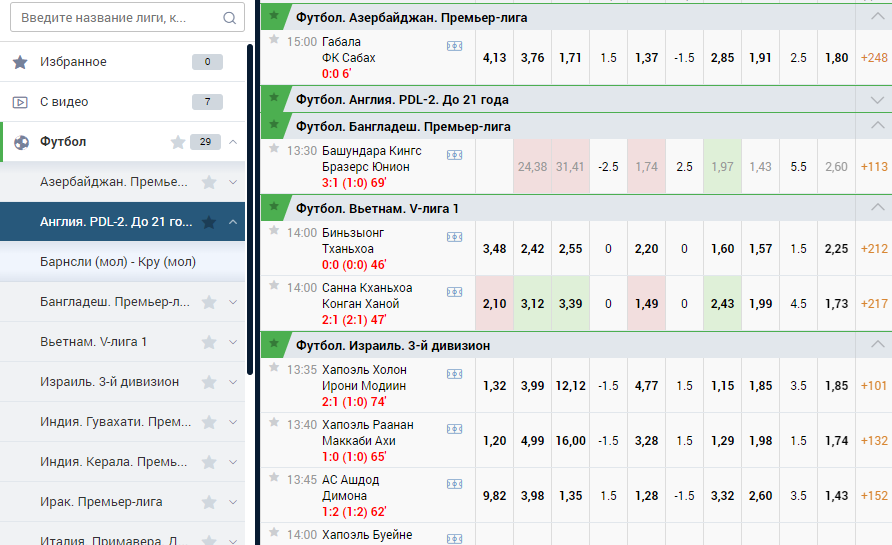
Task: Collapse the Футбол category chevron
Action: pyautogui.click(x=233, y=142)
